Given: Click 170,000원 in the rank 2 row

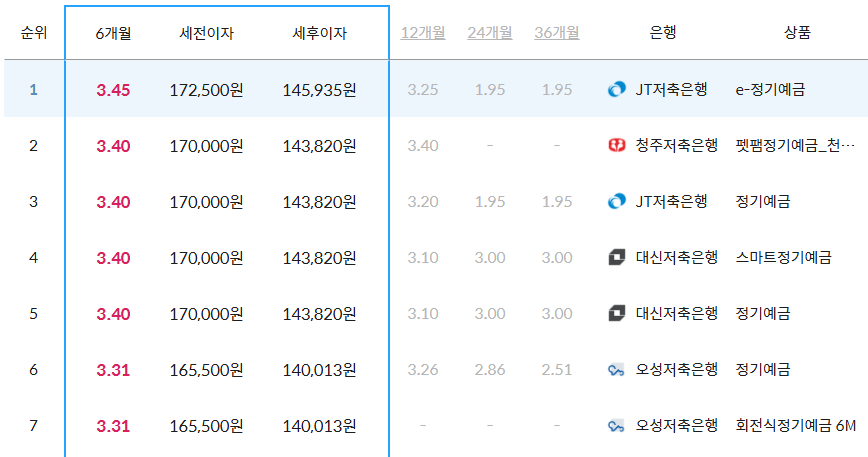Looking at the screenshot, I should pyautogui.click(x=206, y=146).
